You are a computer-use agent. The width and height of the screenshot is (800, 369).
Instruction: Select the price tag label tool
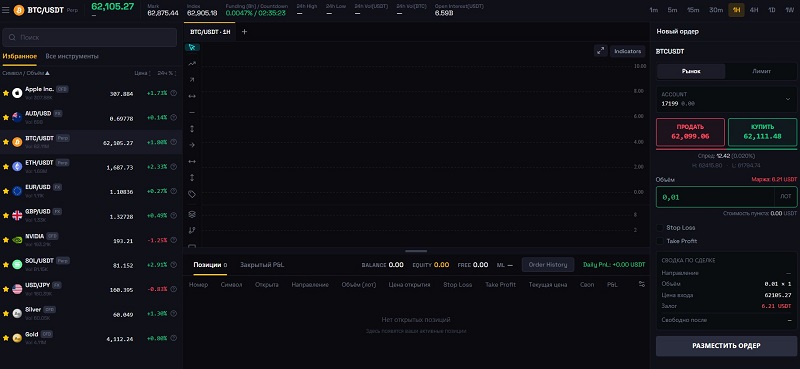[192, 194]
